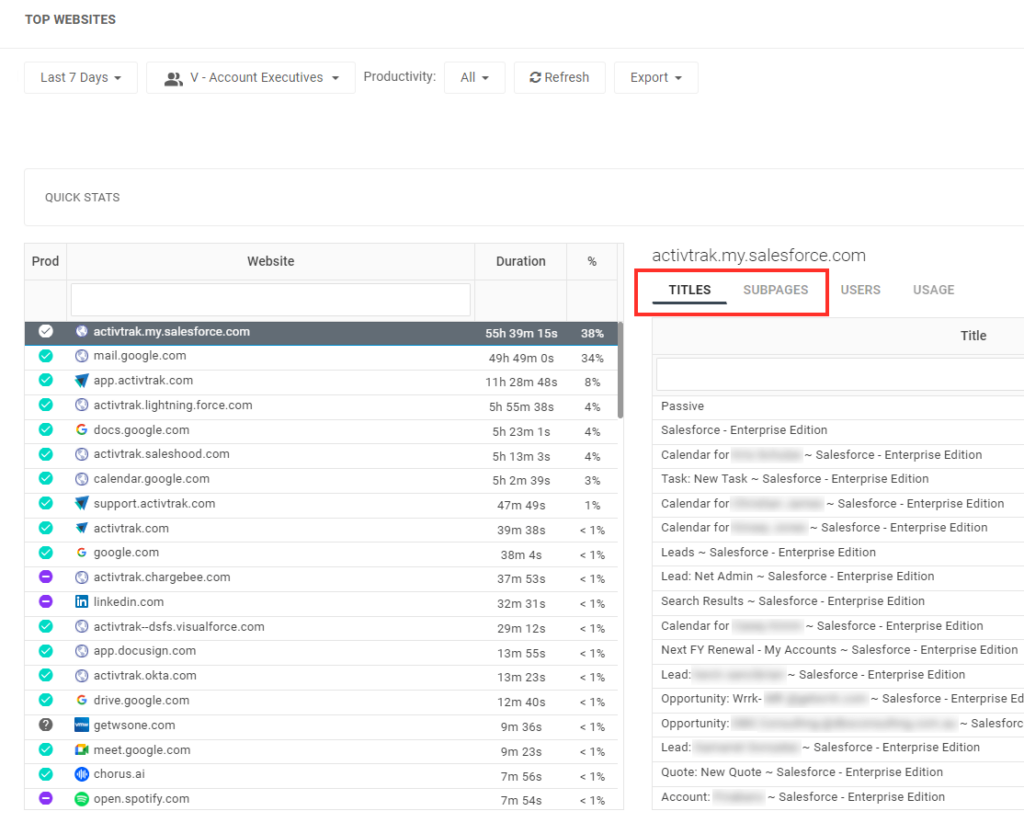The image size is (1024, 834).
Task: Open the USERS tab
Action: click(x=860, y=289)
